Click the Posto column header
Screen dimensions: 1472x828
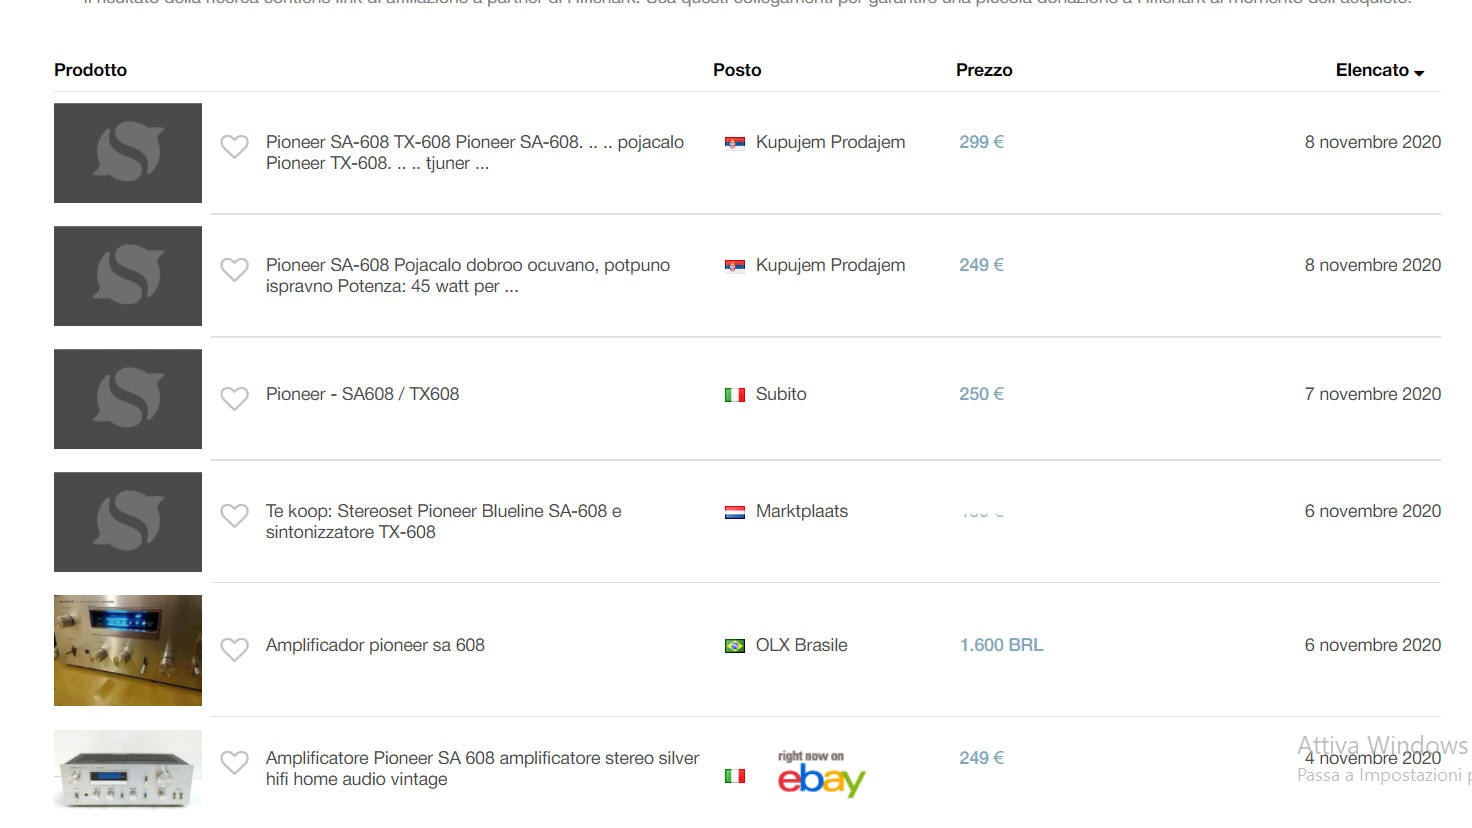click(737, 70)
